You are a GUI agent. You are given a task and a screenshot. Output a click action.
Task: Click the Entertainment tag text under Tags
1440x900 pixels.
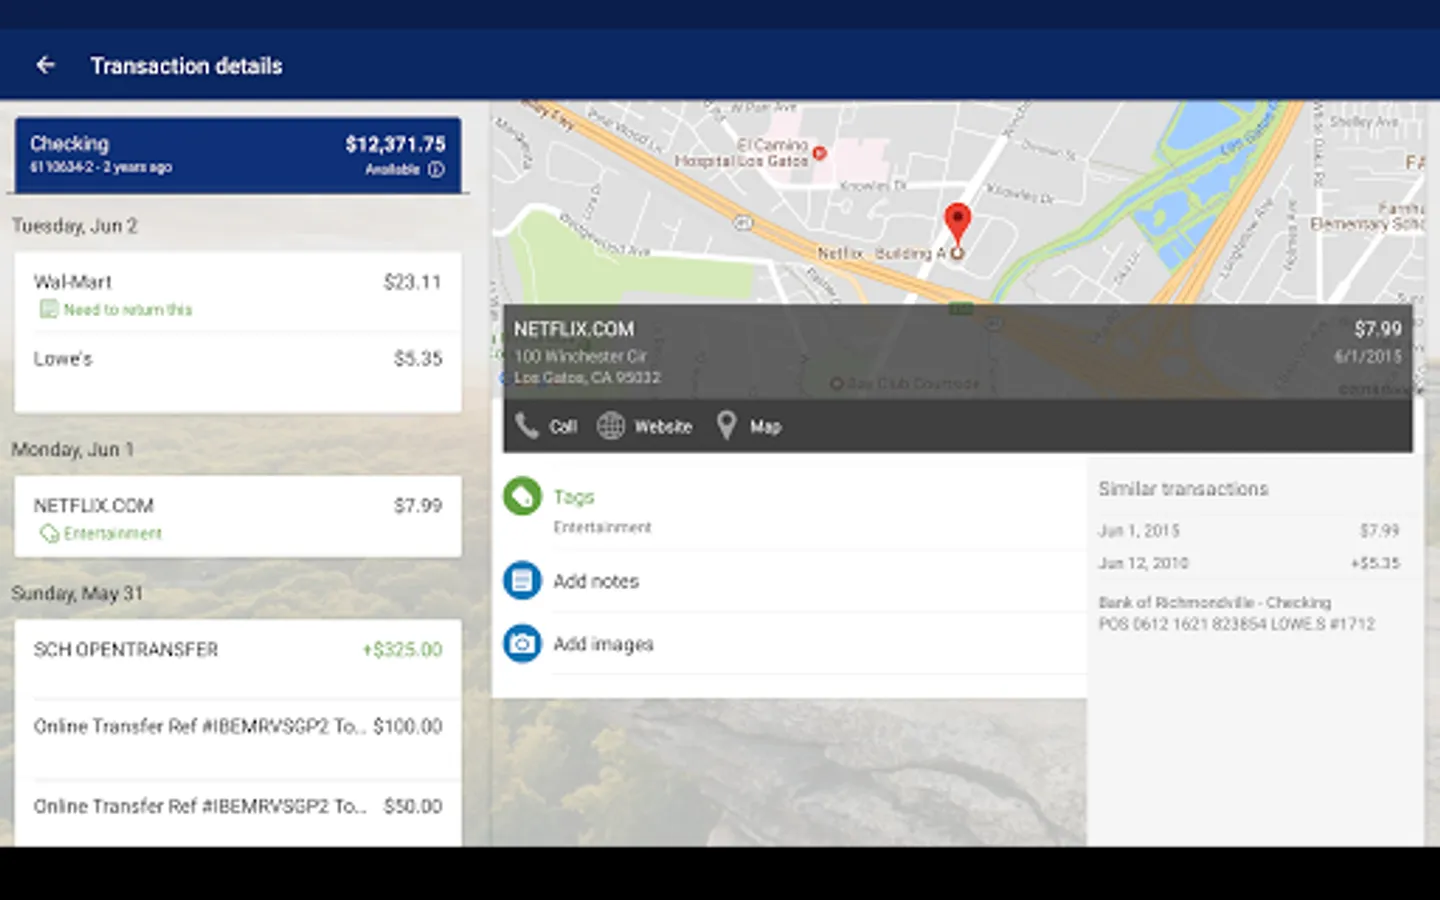point(602,527)
